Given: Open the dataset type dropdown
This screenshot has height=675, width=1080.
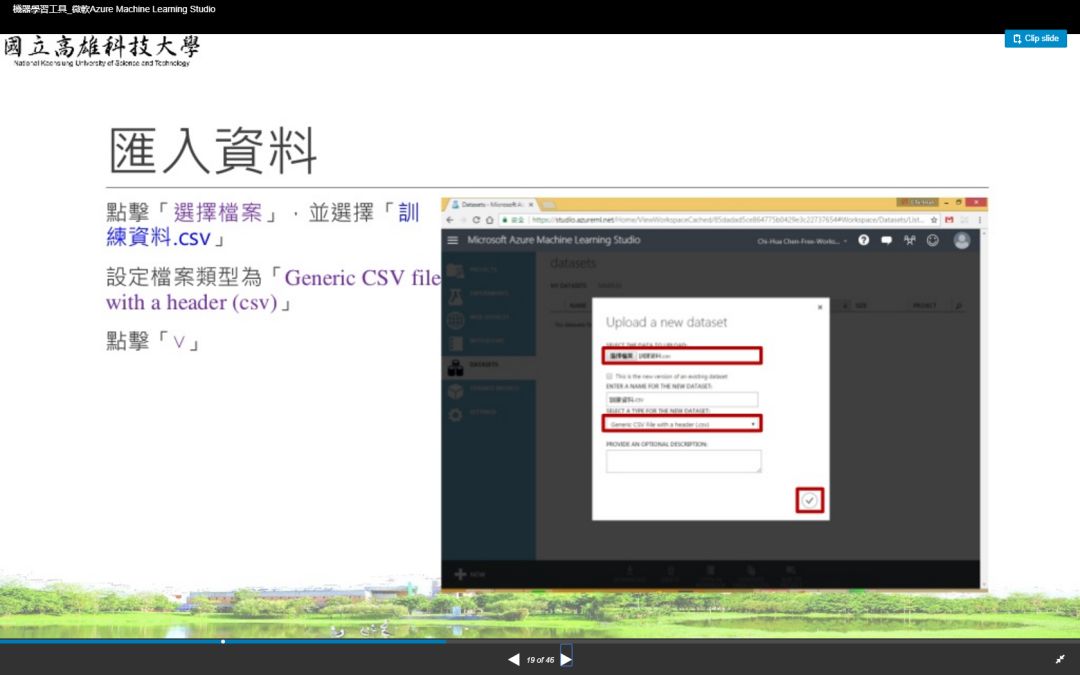Looking at the screenshot, I should [682, 424].
